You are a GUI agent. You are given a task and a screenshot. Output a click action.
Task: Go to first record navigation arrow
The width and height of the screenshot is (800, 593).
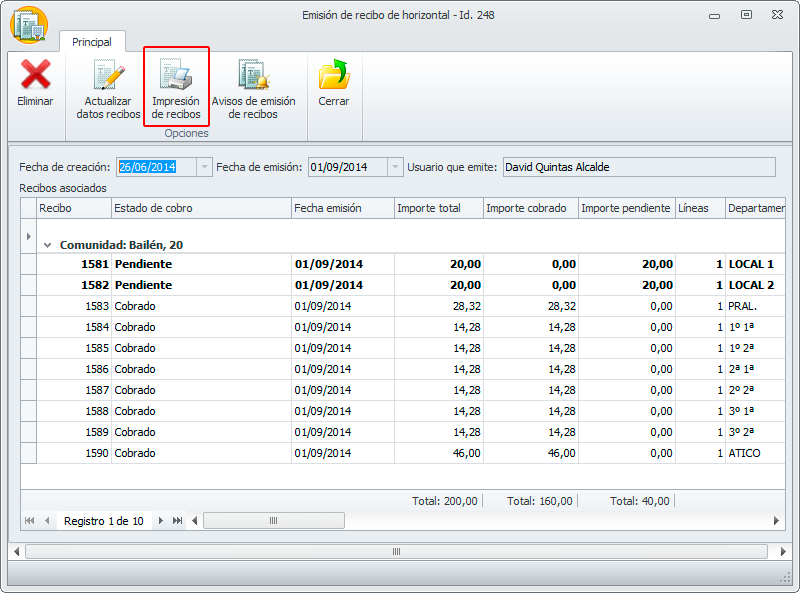[29, 521]
